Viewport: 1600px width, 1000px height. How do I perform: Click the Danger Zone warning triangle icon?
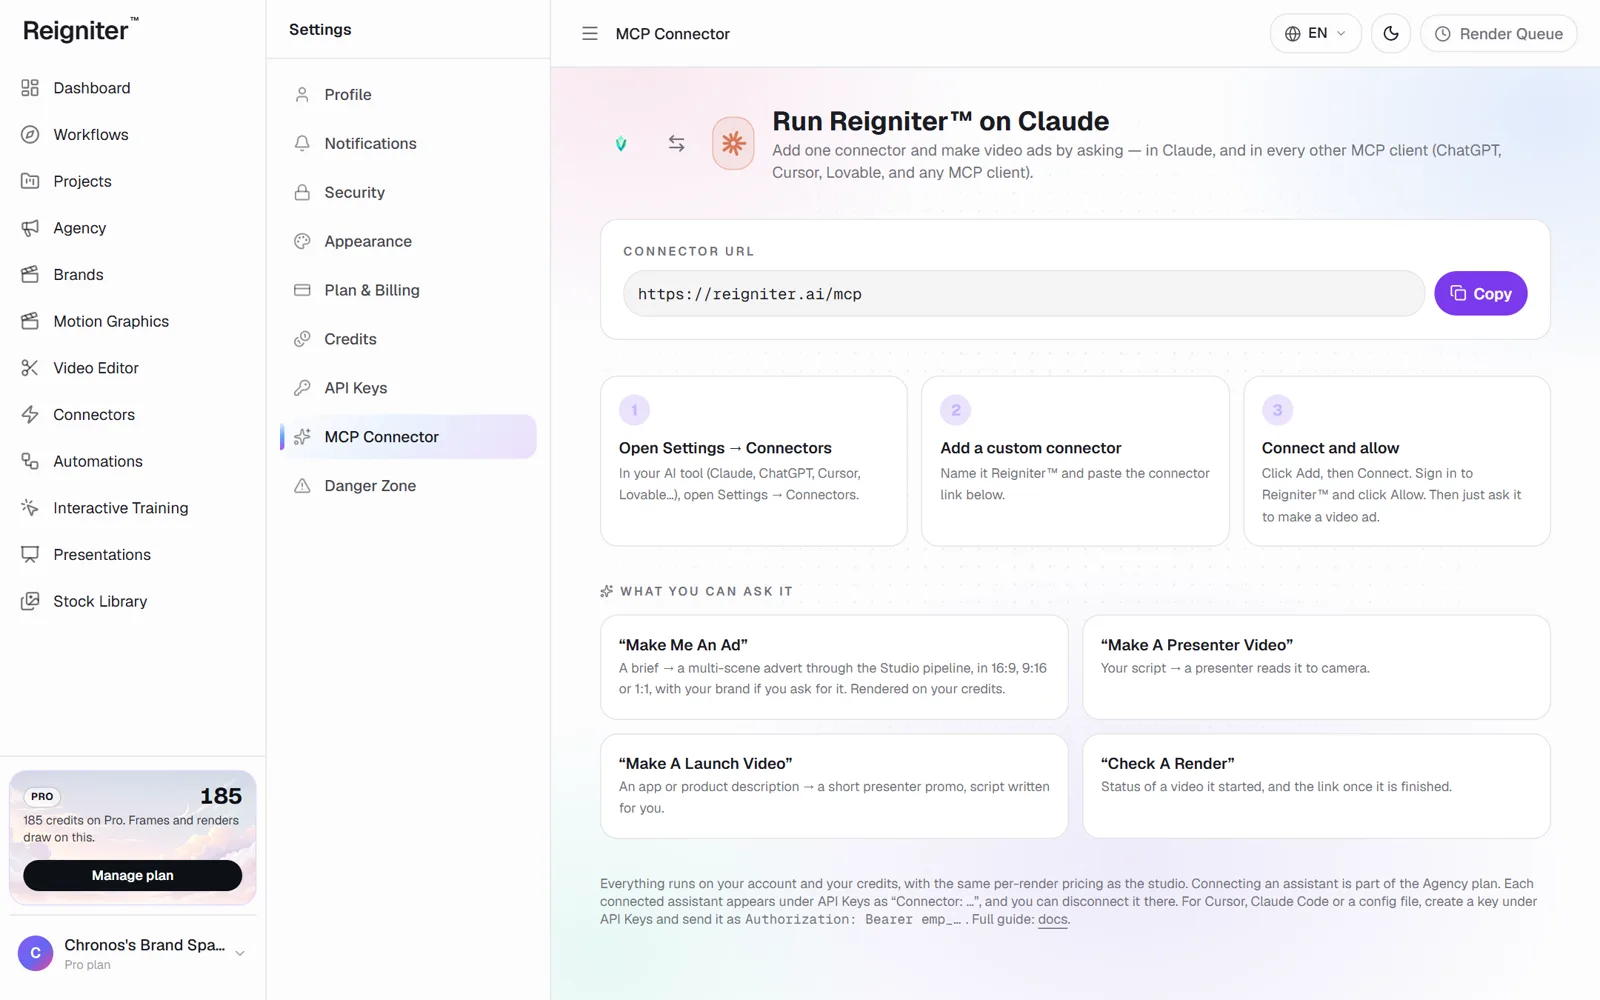coord(302,486)
